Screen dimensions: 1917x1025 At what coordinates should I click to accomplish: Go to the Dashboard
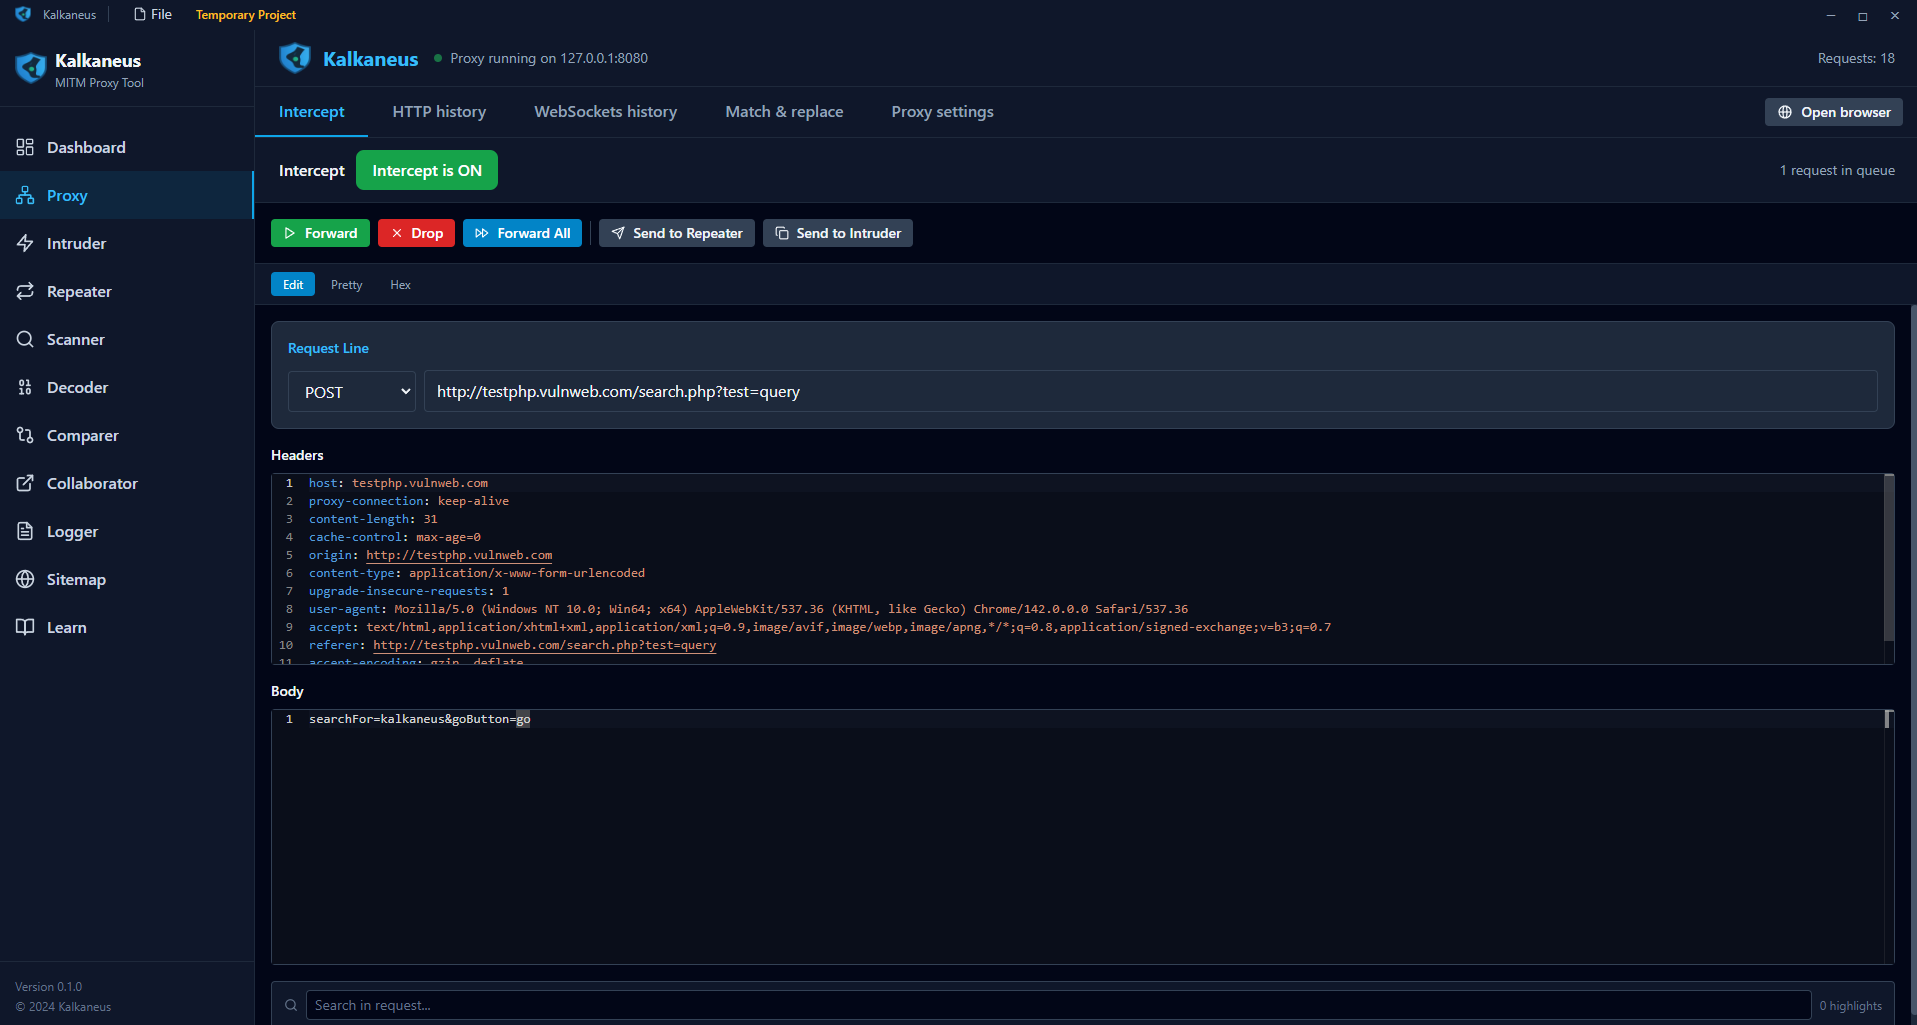86,147
